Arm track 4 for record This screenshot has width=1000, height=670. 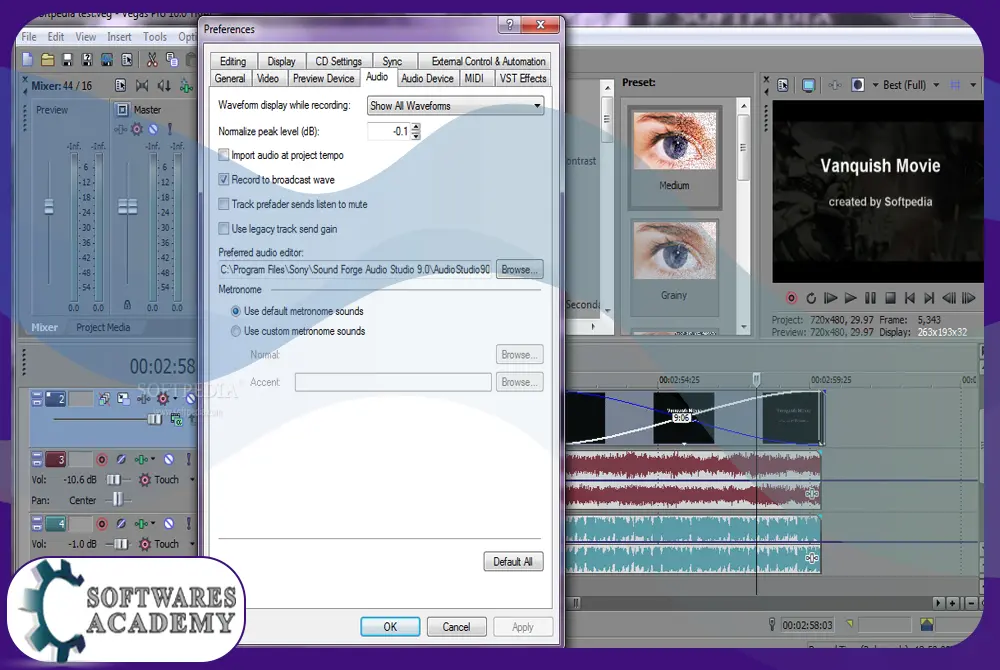(101, 523)
